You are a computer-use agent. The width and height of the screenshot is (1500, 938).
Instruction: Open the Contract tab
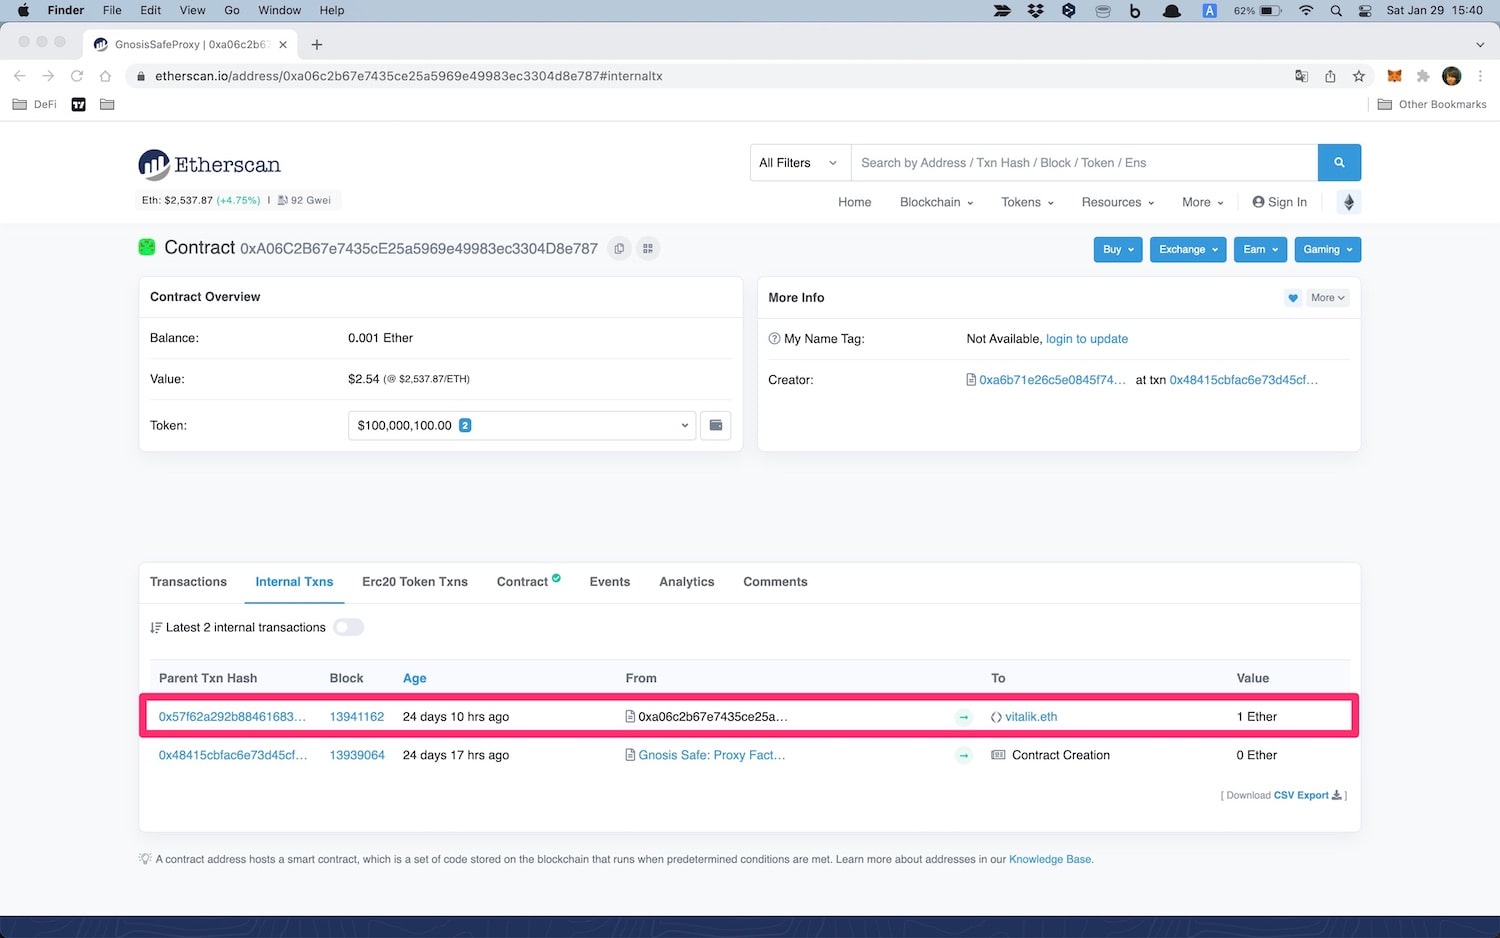(x=528, y=582)
